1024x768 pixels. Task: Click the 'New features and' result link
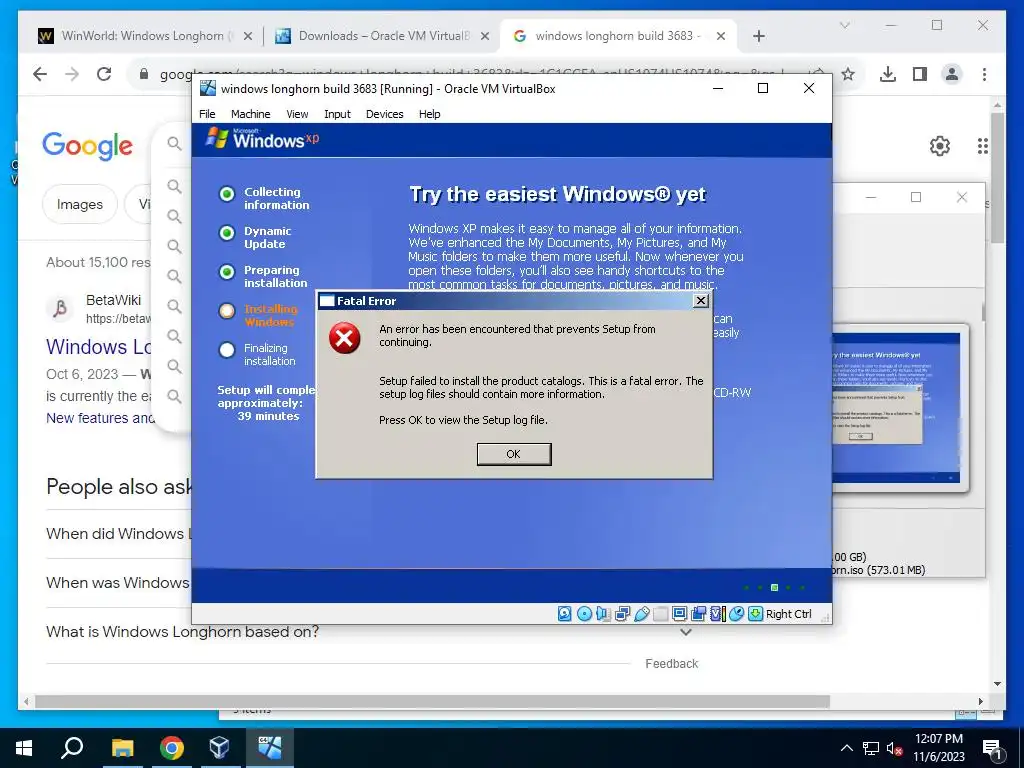point(99,418)
